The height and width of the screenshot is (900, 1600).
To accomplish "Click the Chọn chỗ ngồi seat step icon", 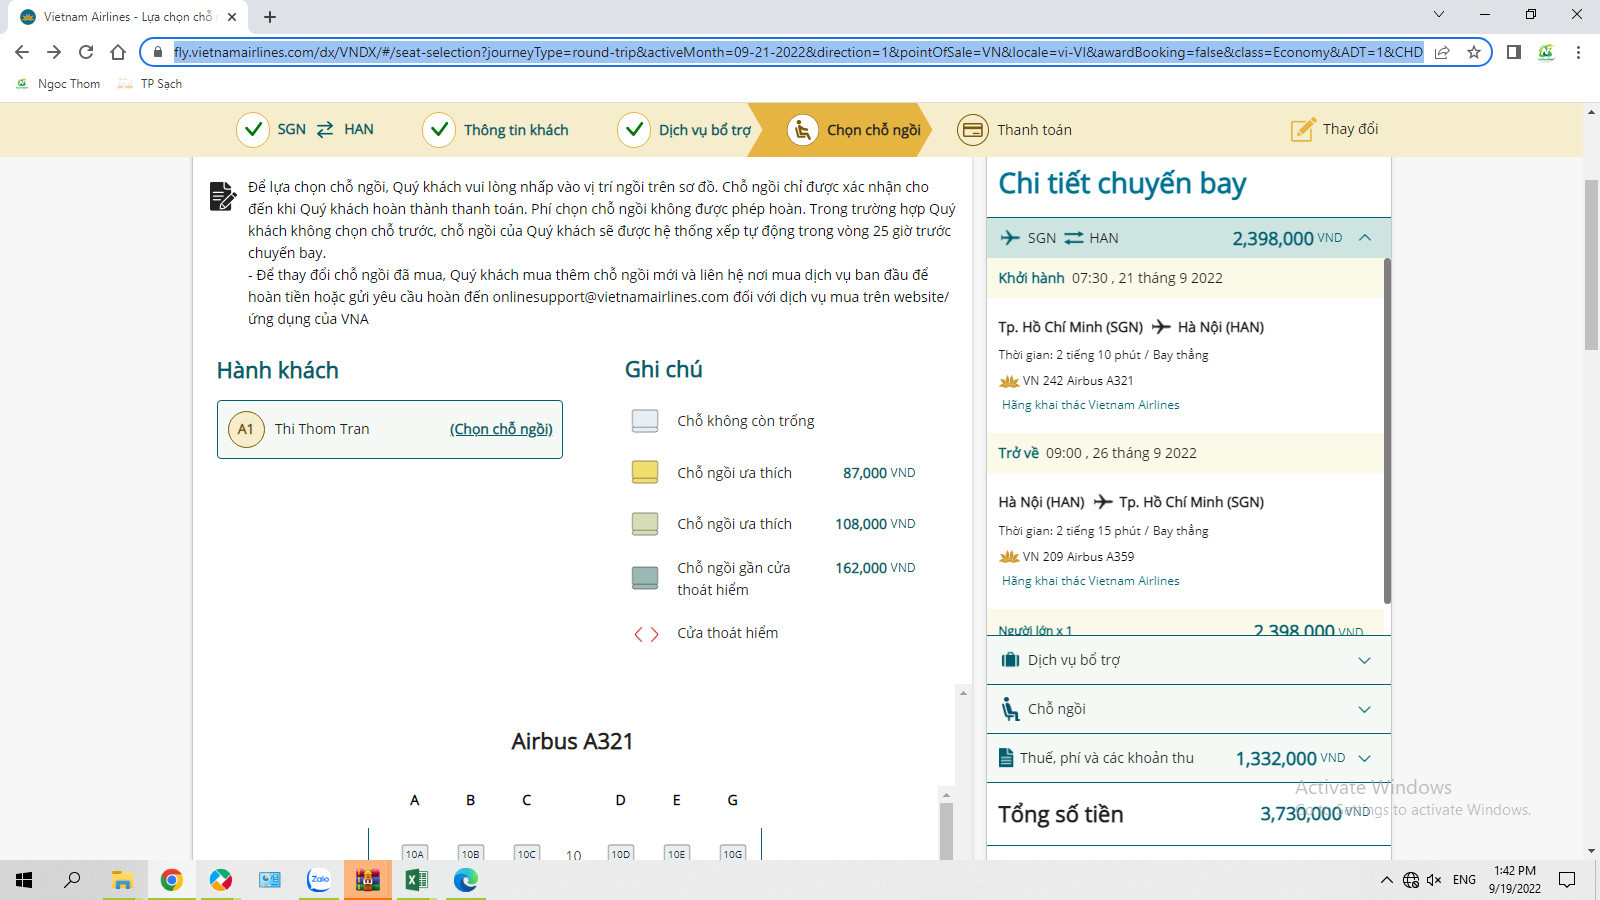I will click(802, 130).
